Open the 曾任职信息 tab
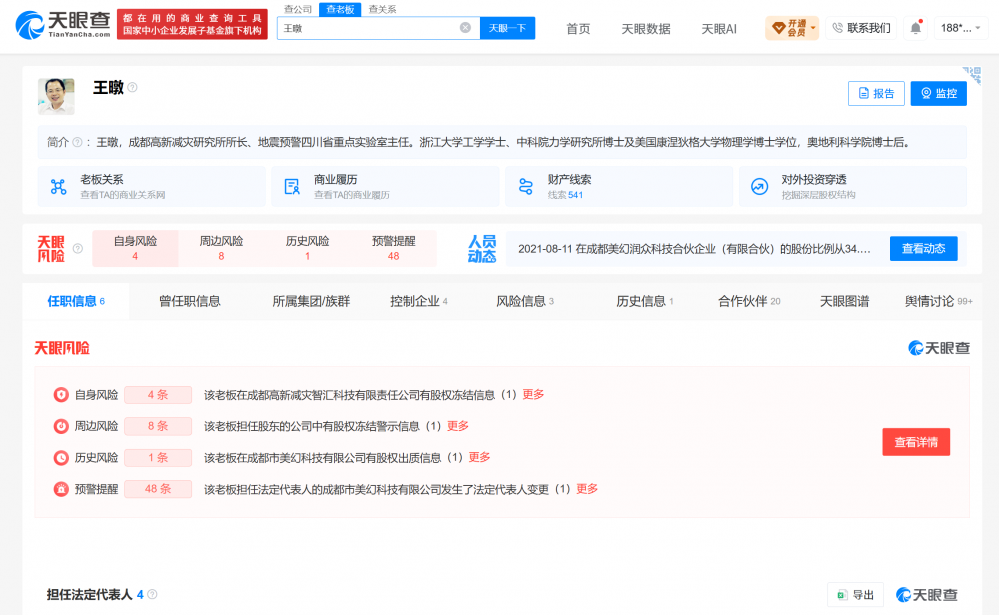 click(190, 301)
